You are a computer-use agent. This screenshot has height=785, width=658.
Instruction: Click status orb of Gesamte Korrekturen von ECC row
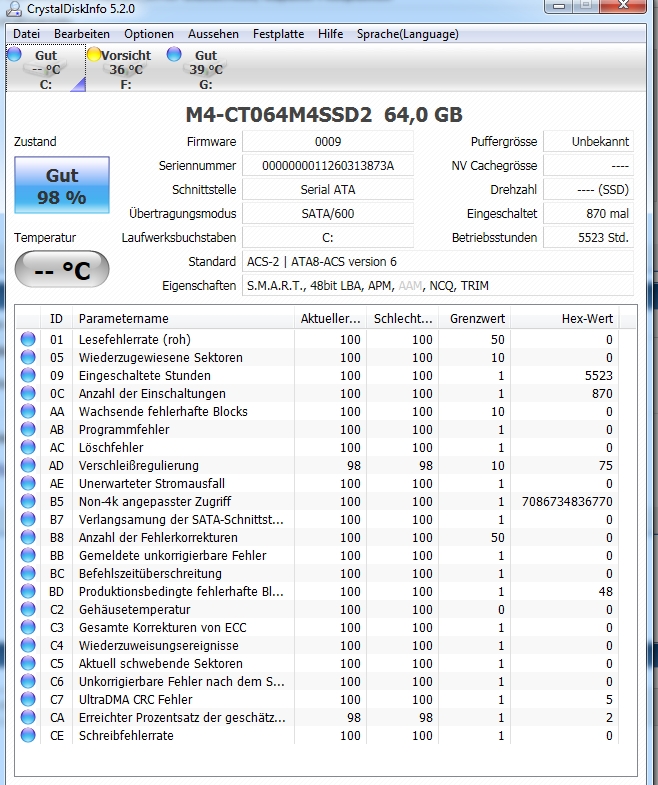pos(28,627)
